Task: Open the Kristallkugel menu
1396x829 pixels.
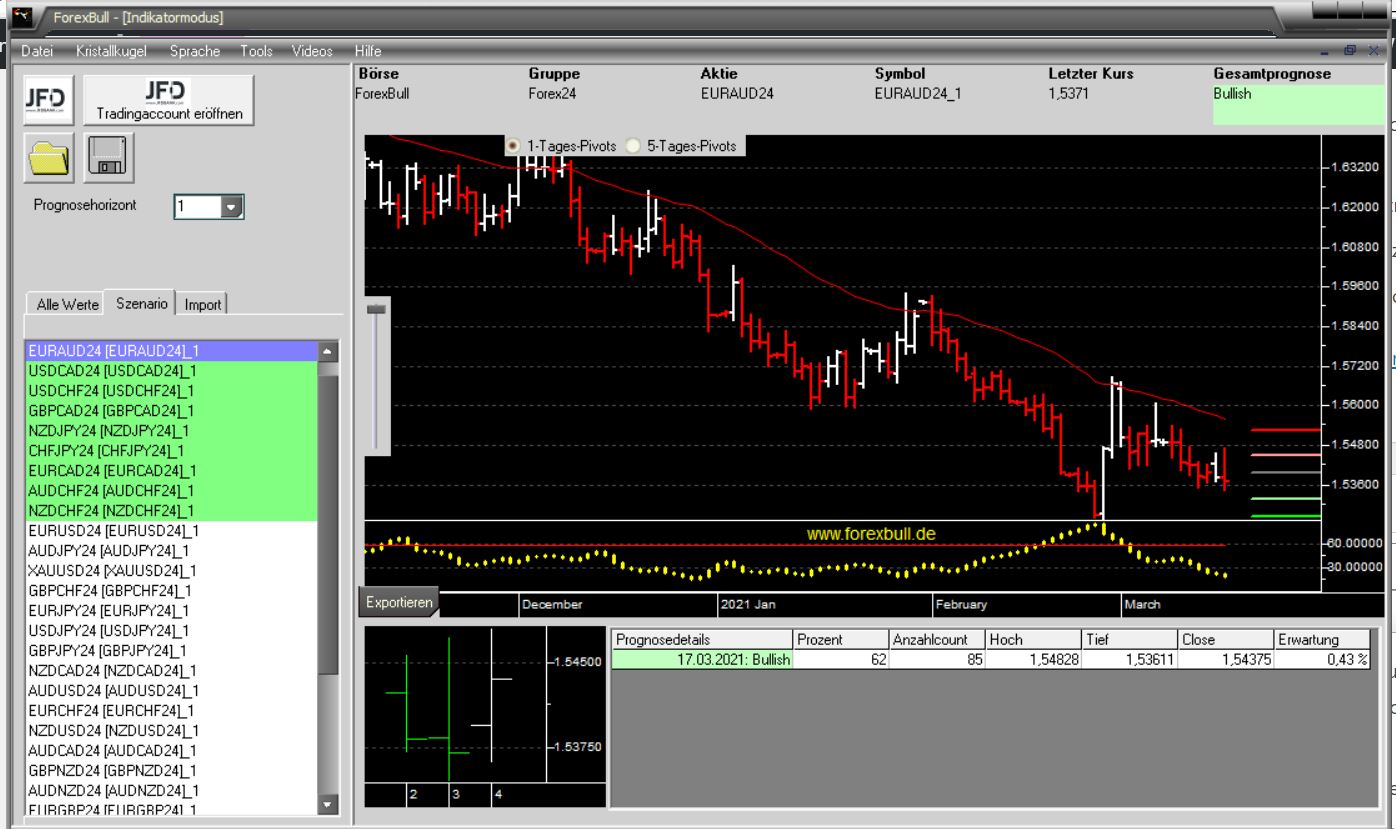Action: pyautogui.click(x=112, y=51)
